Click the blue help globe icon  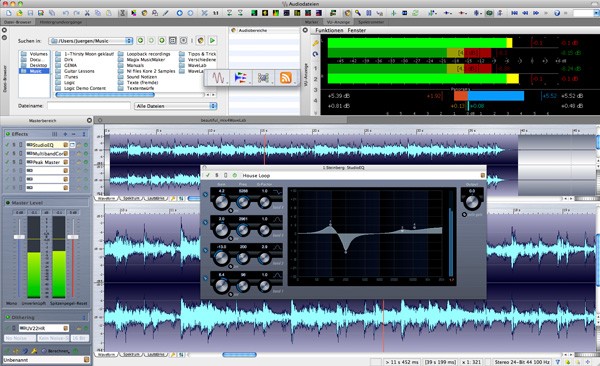(557, 13)
